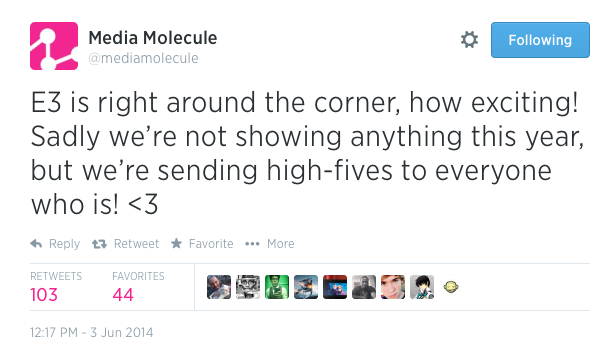Toggle the blue Following button
Viewport: 616px width, 364px height.
(x=540, y=40)
